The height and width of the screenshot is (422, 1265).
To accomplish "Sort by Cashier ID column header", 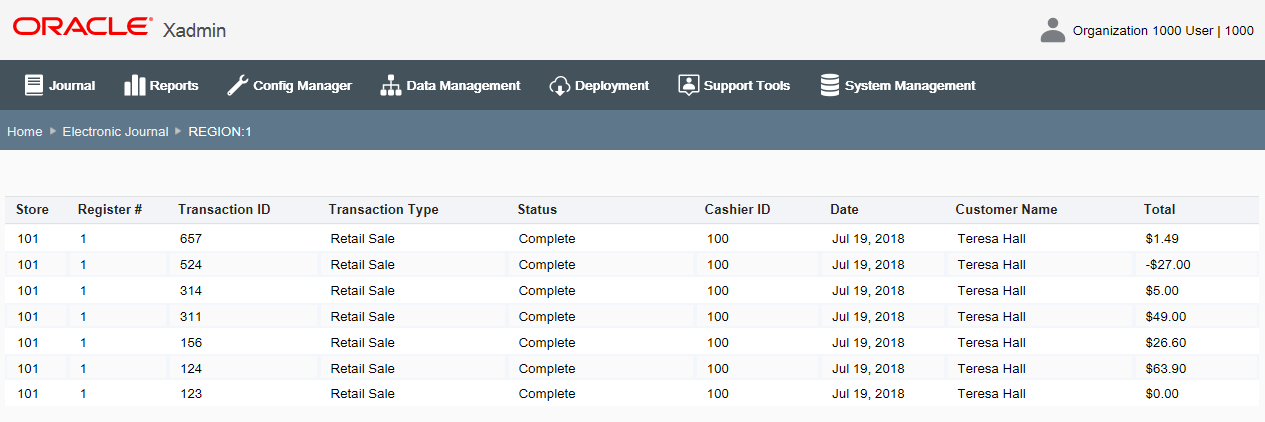I will (738, 209).
